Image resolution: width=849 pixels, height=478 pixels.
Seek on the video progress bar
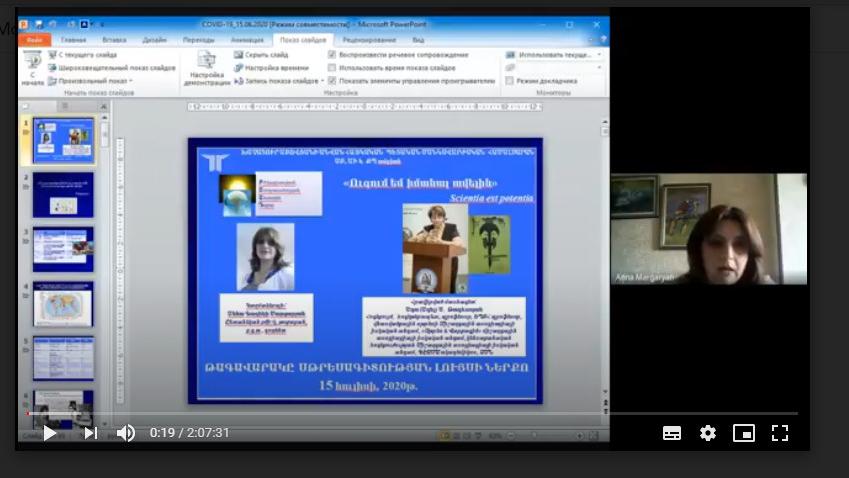pos(400,412)
